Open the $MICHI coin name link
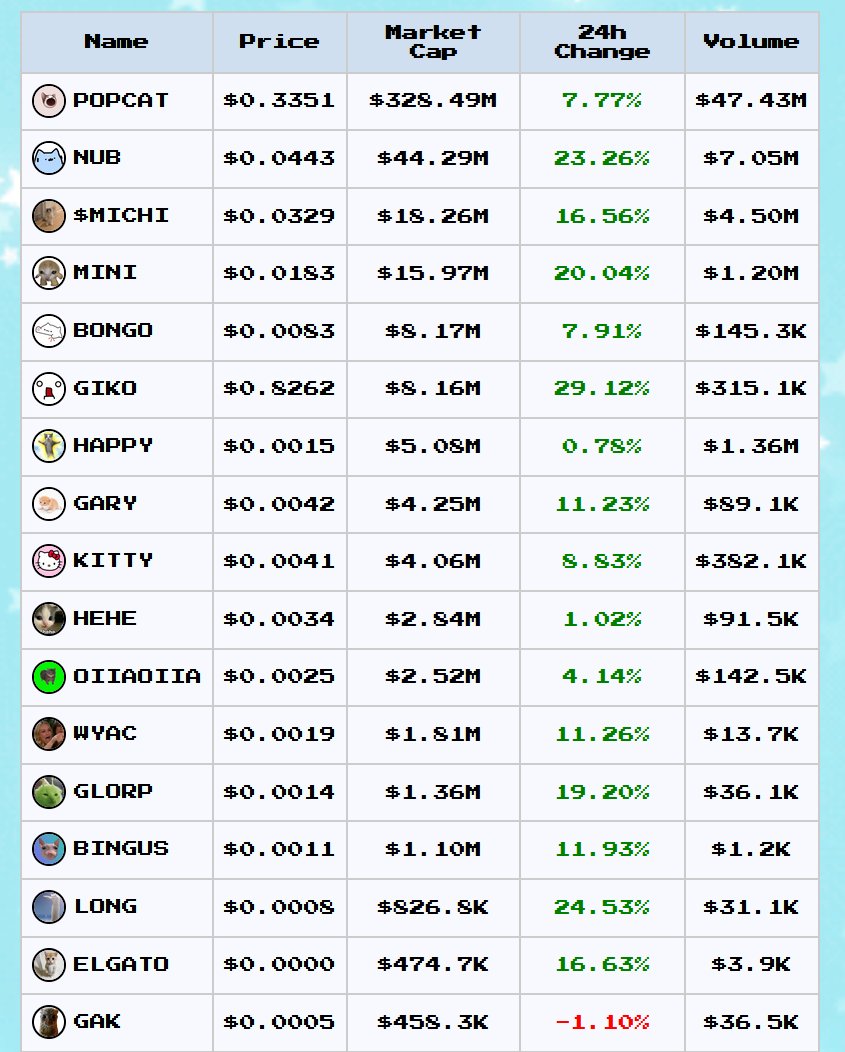The width and height of the screenshot is (845, 1052). 121,215
